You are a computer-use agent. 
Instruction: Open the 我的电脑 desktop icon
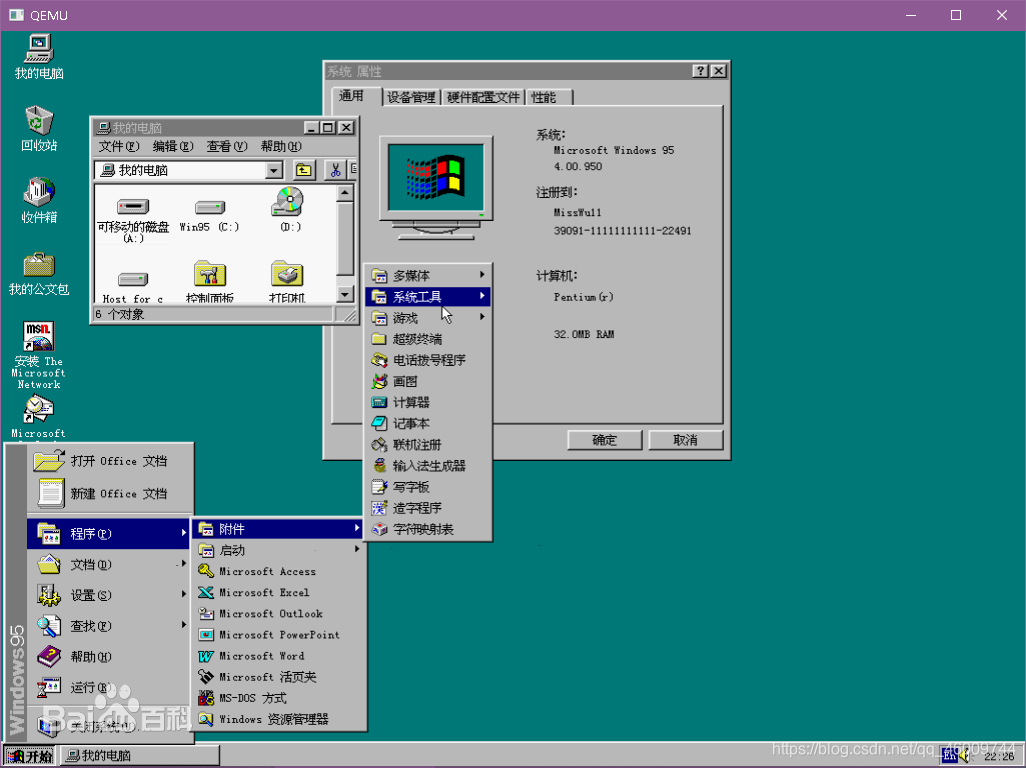[x=39, y=58]
